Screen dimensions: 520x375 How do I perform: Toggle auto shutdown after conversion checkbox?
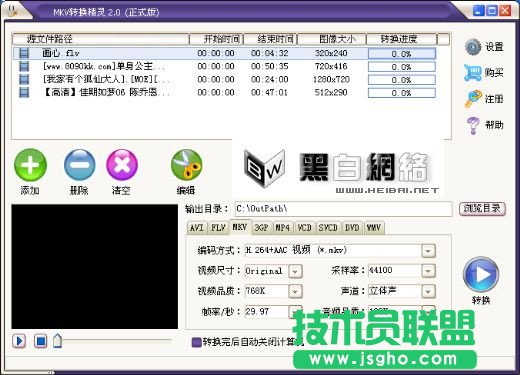pos(196,342)
